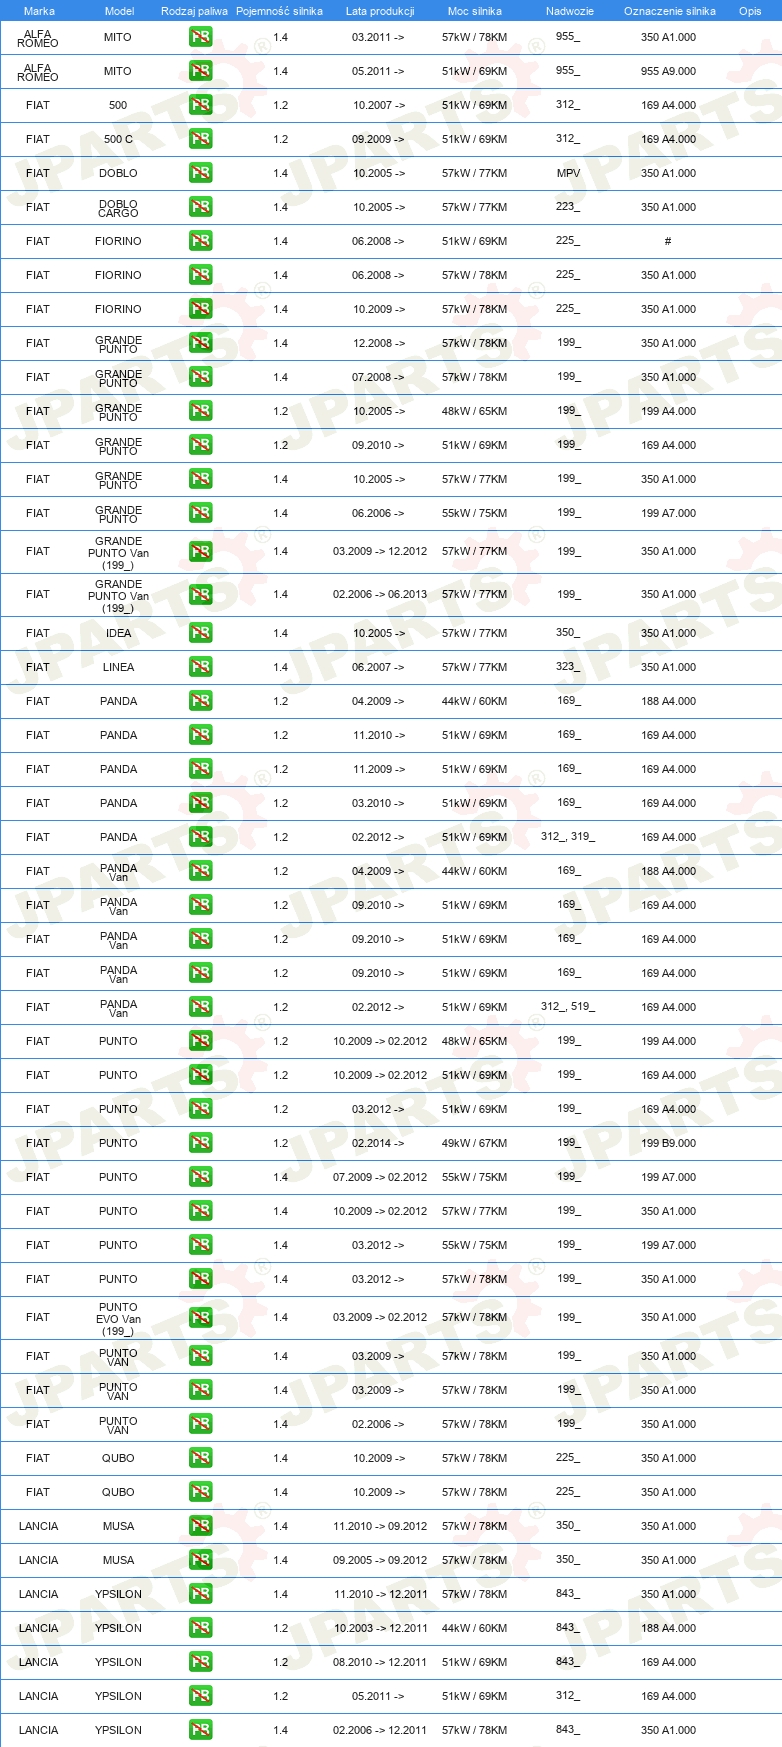Click the Lata produkcji column header
Viewport: 782px width, 1747px height.
[380, 11]
